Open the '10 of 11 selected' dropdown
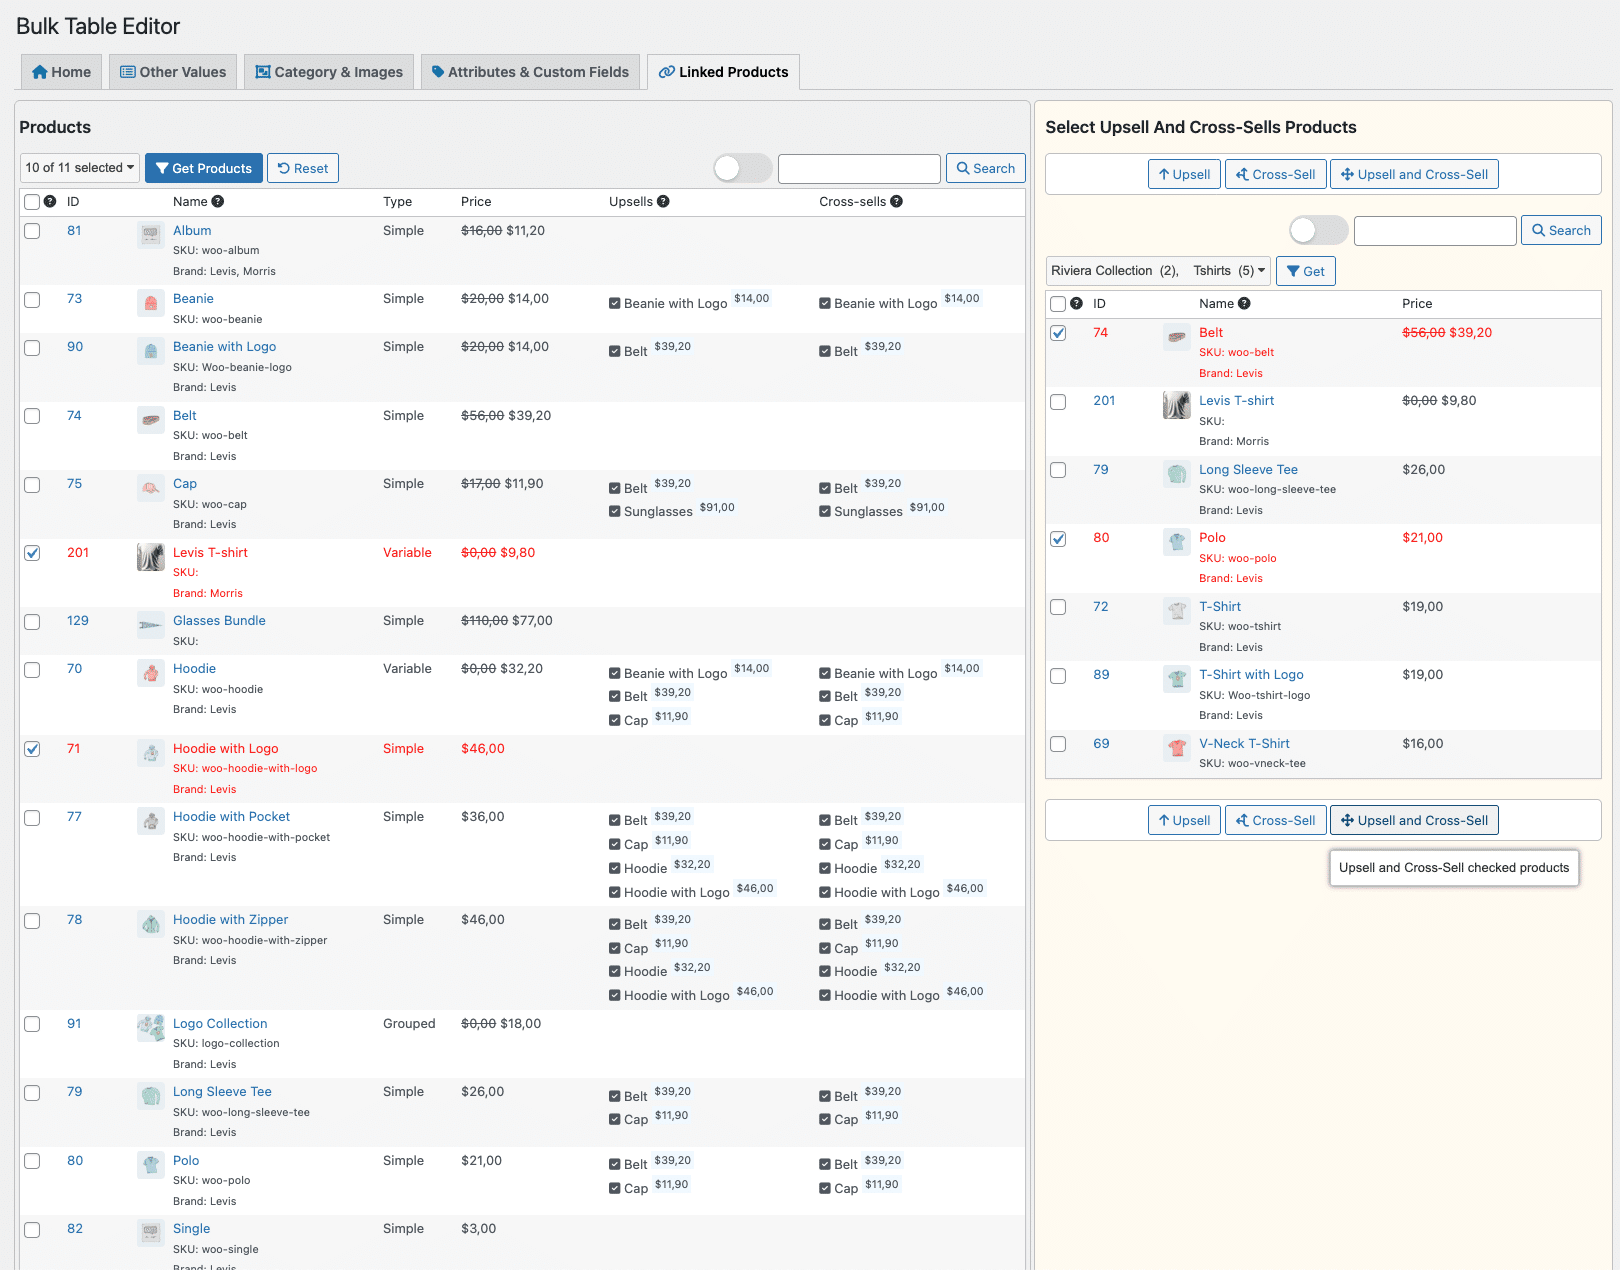Viewport: 1620px width, 1270px height. 80,168
